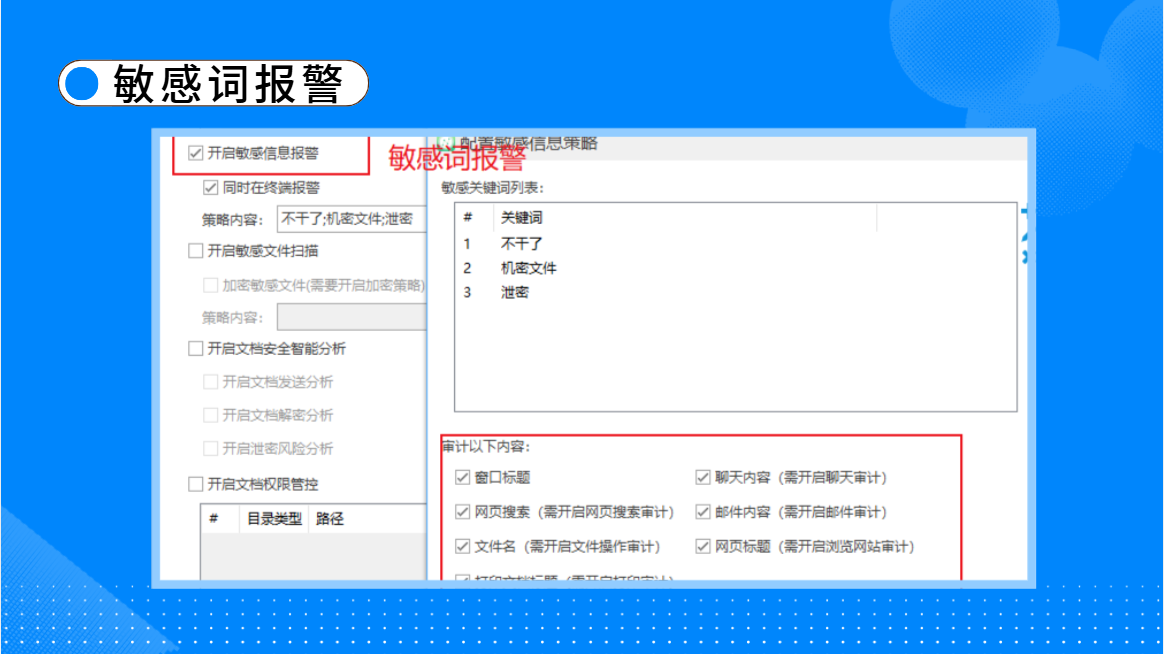Screen dimensions: 1164x654
Task: Toggle 窗口标题 audit checkbox
Action: (x=462, y=477)
